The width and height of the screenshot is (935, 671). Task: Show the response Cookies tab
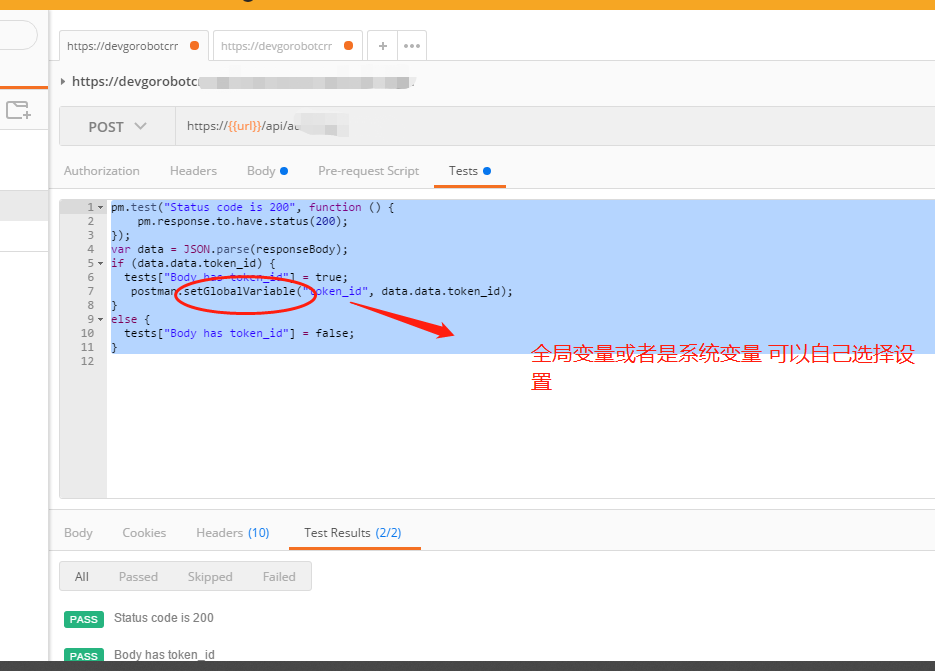tap(144, 533)
